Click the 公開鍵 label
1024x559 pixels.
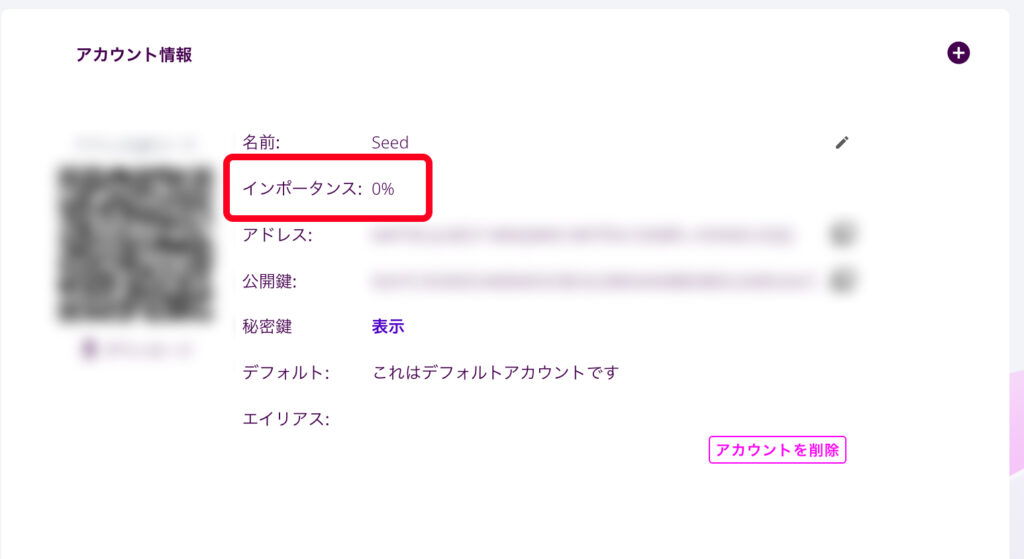(269, 281)
